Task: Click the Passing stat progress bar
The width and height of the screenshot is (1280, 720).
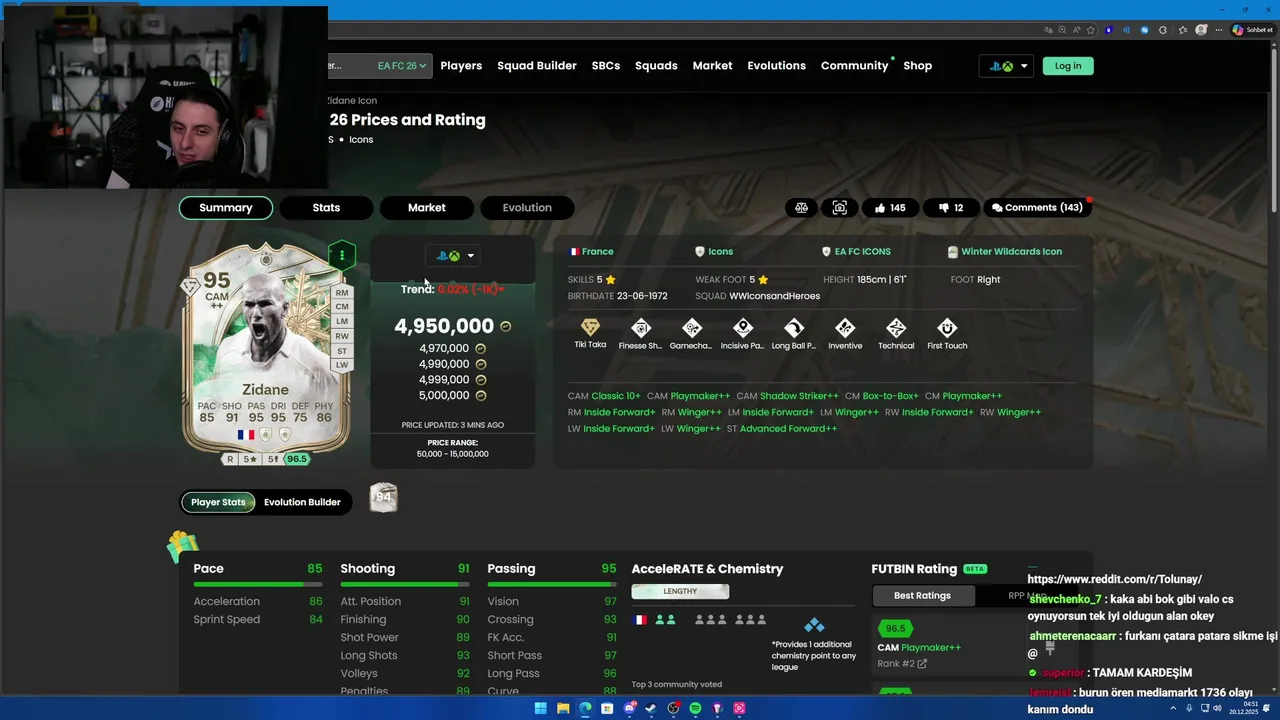Action: click(552, 584)
